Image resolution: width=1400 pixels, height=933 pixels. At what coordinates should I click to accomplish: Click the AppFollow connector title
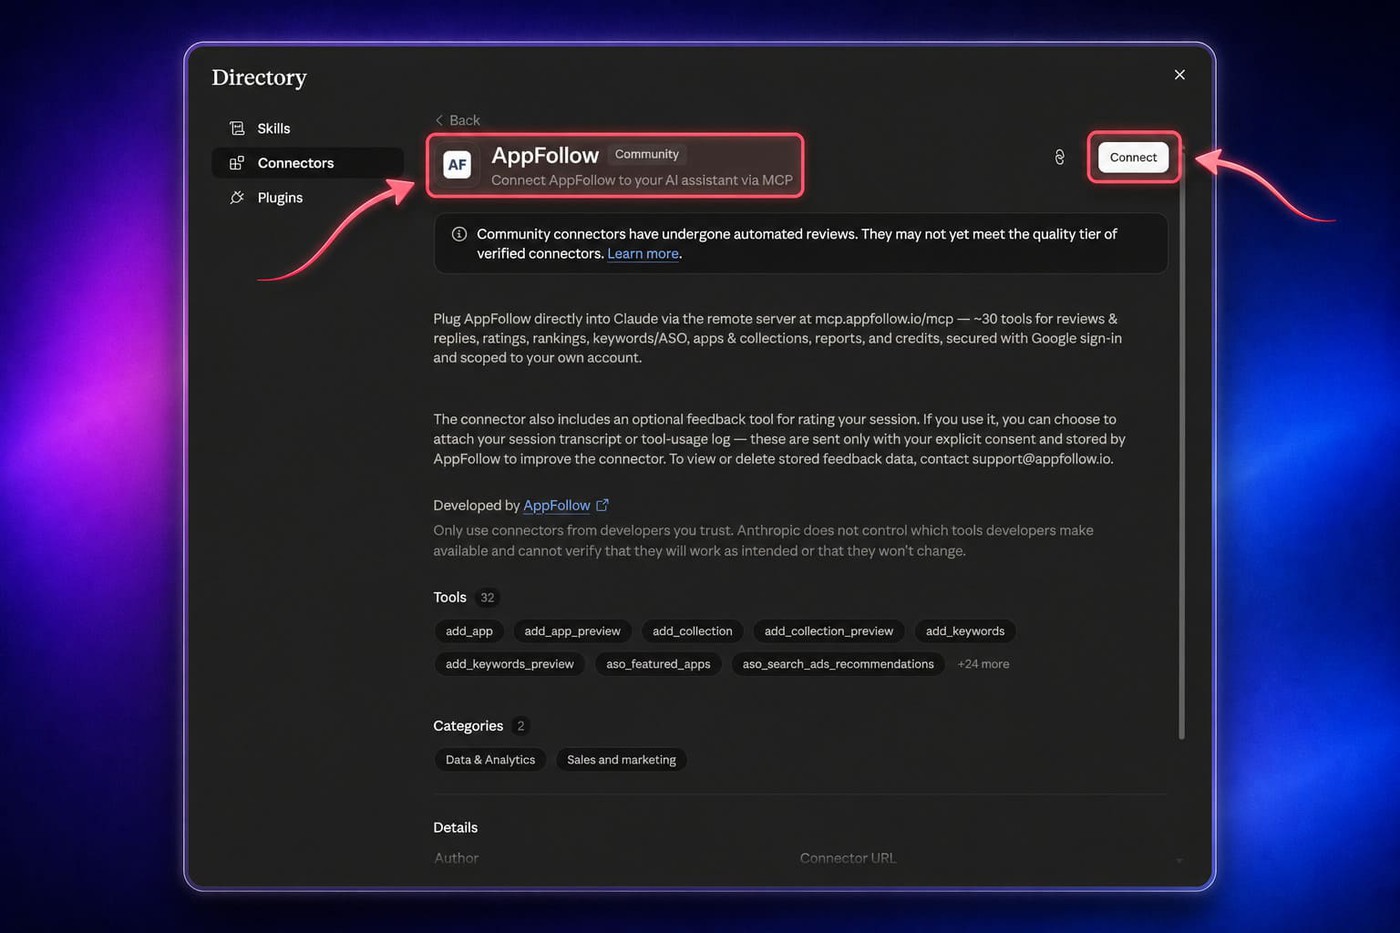tap(545, 155)
